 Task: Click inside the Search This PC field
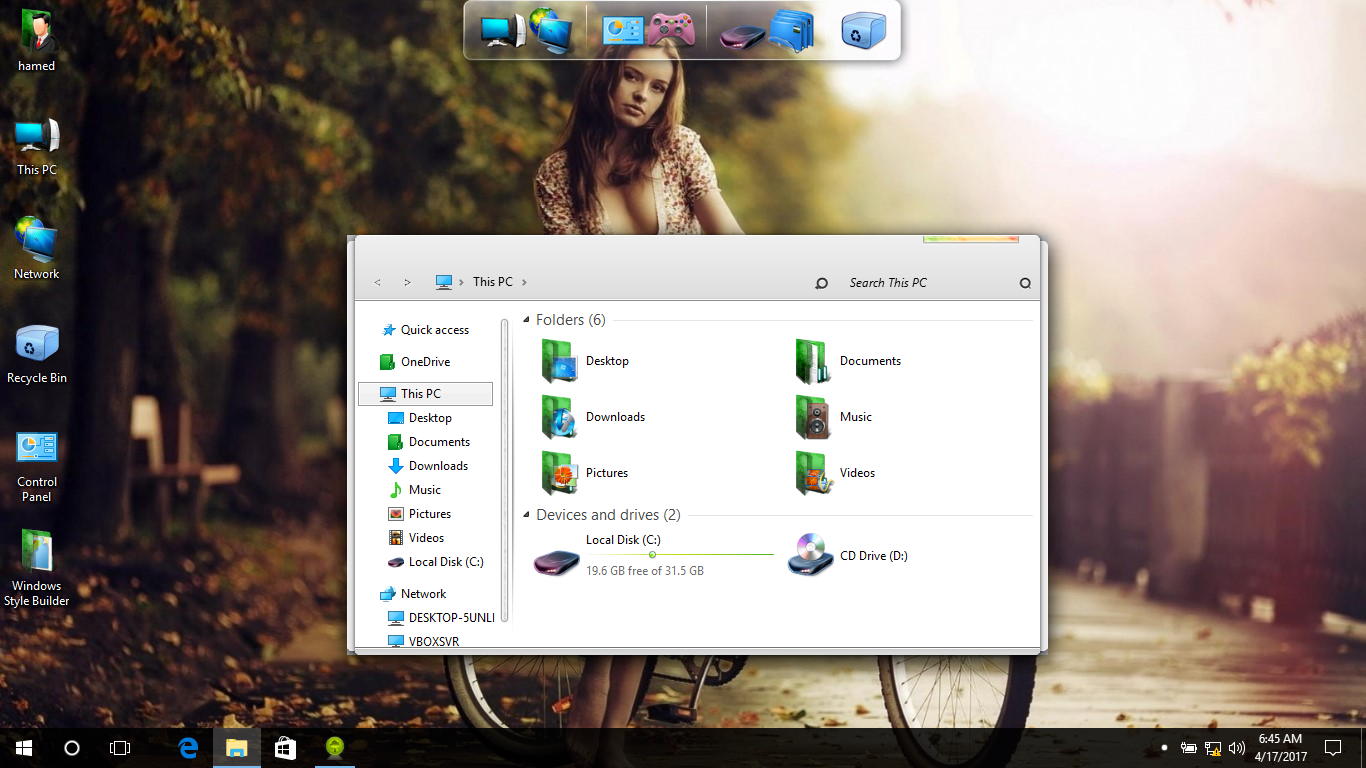920,283
